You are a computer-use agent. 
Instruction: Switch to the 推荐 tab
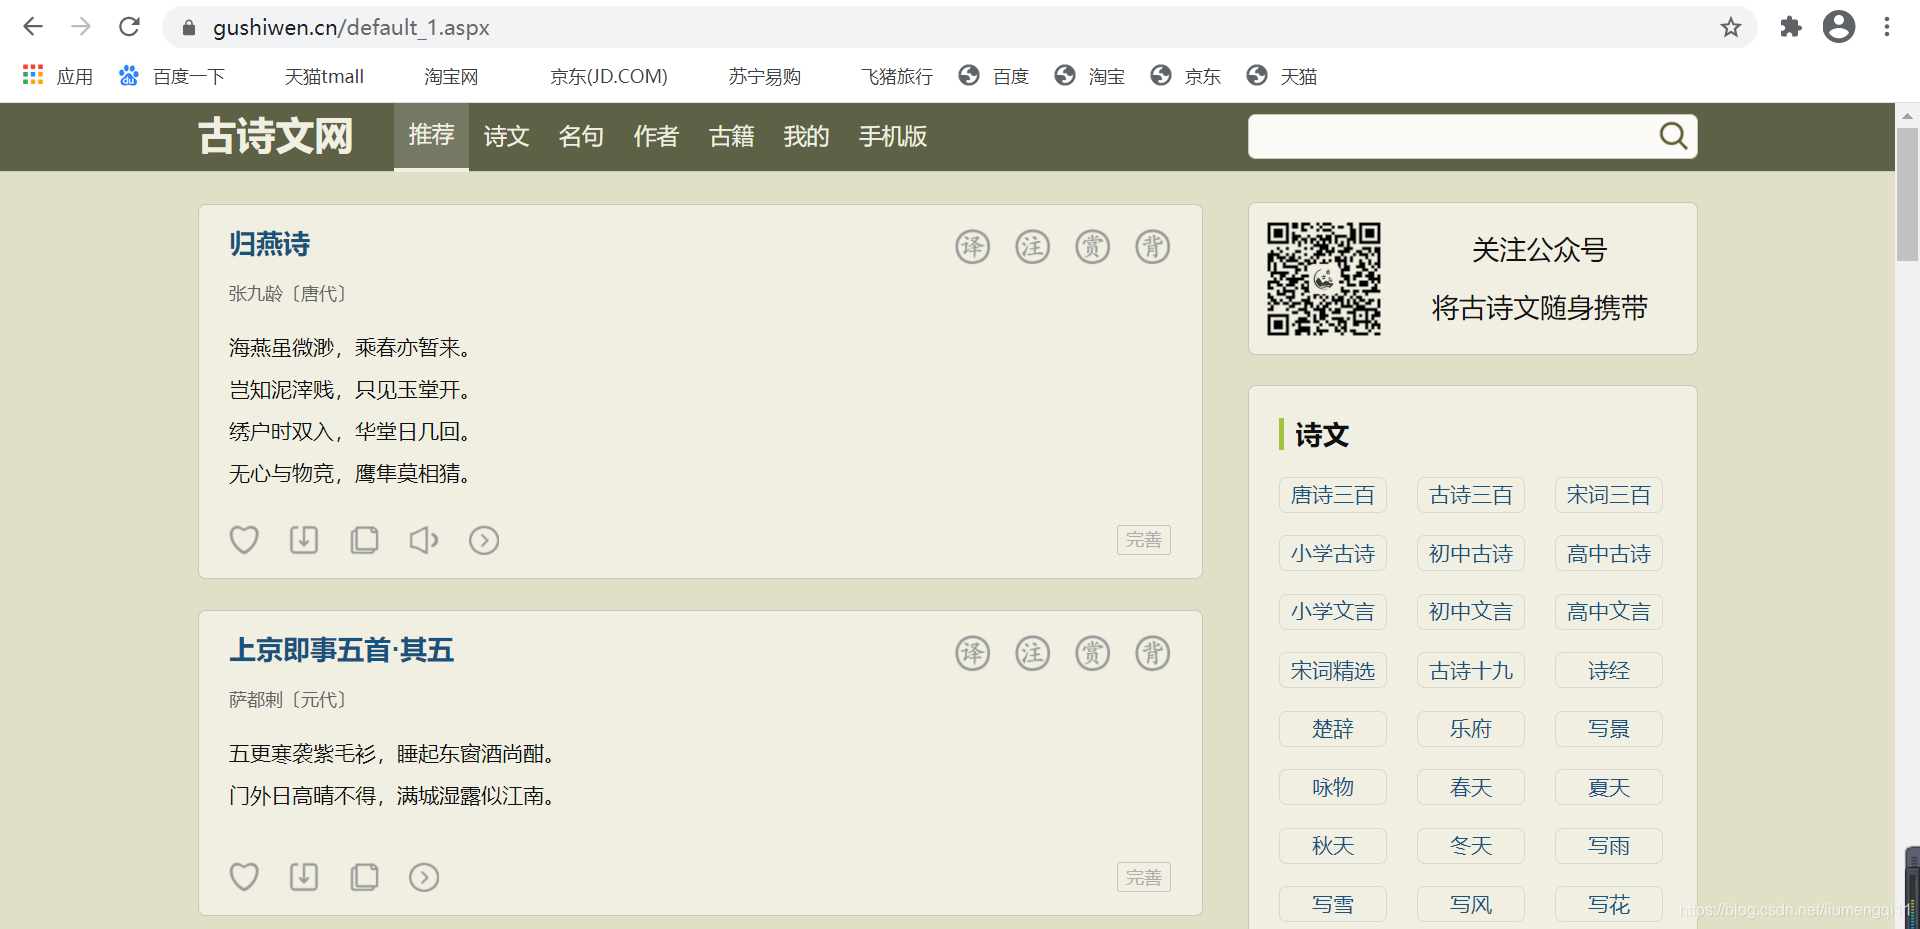click(x=431, y=136)
